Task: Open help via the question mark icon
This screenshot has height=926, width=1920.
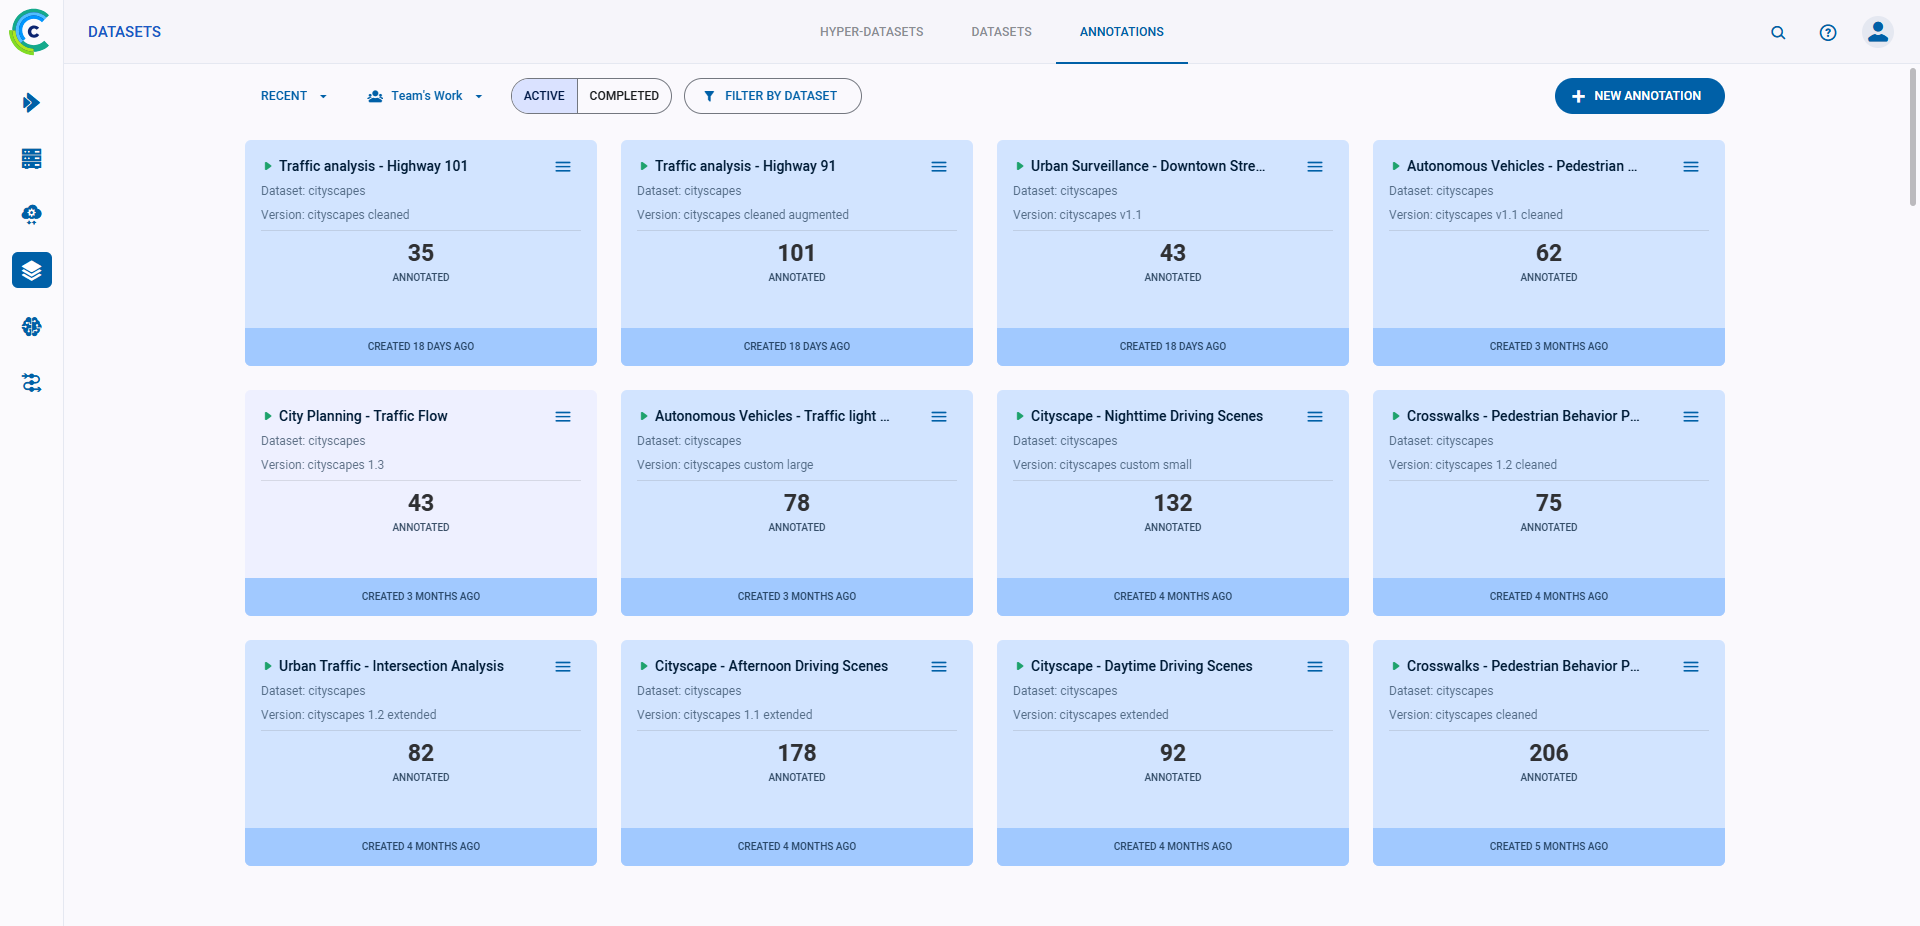Action: point(1828,32)
